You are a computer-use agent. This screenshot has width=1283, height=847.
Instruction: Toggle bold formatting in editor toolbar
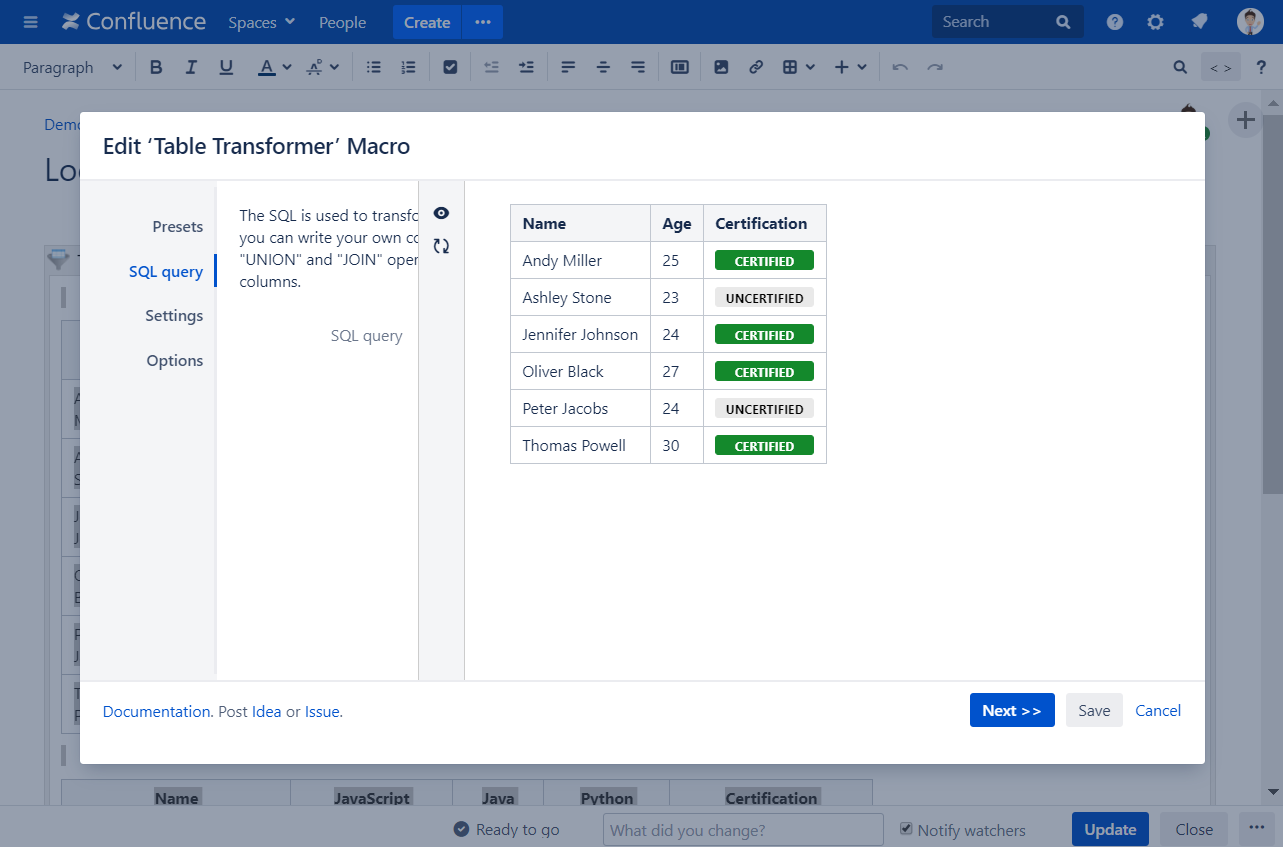click(x=155, y=67)
